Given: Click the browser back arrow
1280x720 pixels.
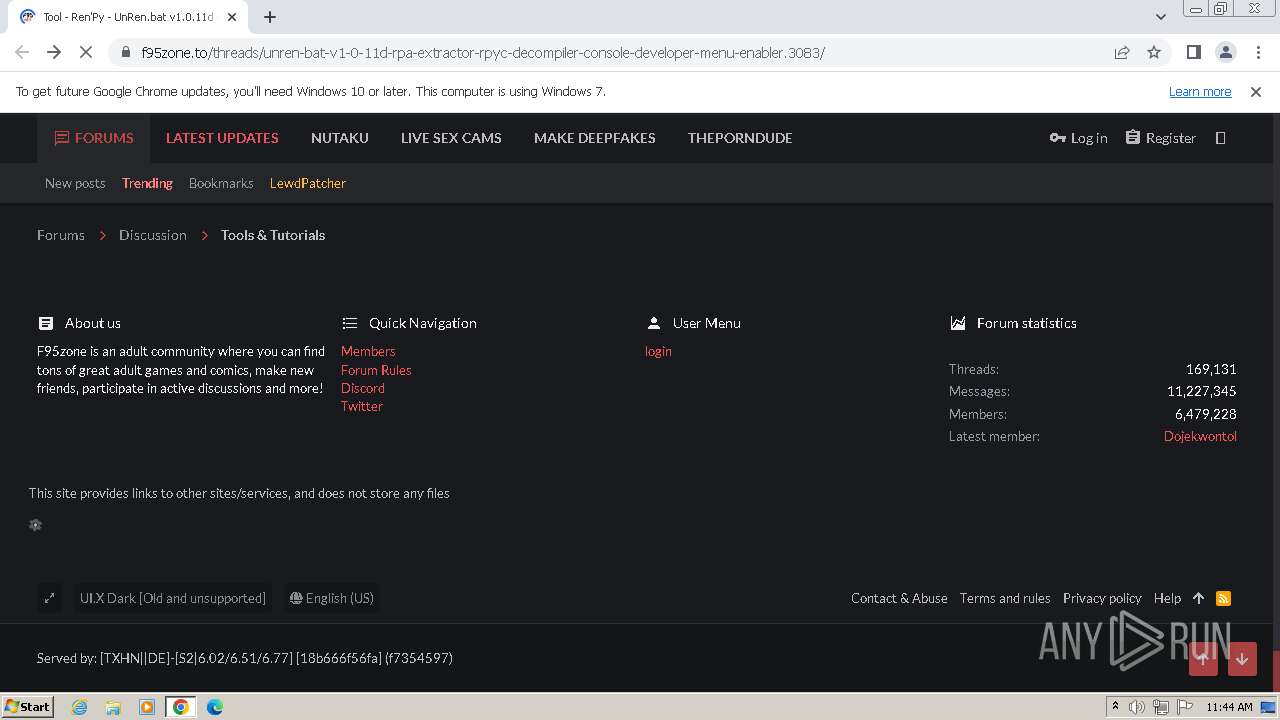Looking at the screenshot, I should pos(22,52).
